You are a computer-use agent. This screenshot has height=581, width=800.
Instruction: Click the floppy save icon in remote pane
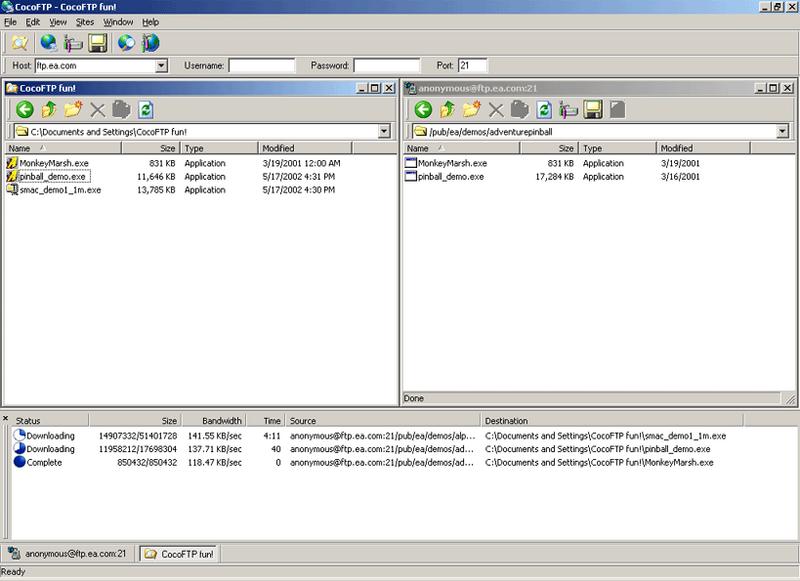click(593, 109)
